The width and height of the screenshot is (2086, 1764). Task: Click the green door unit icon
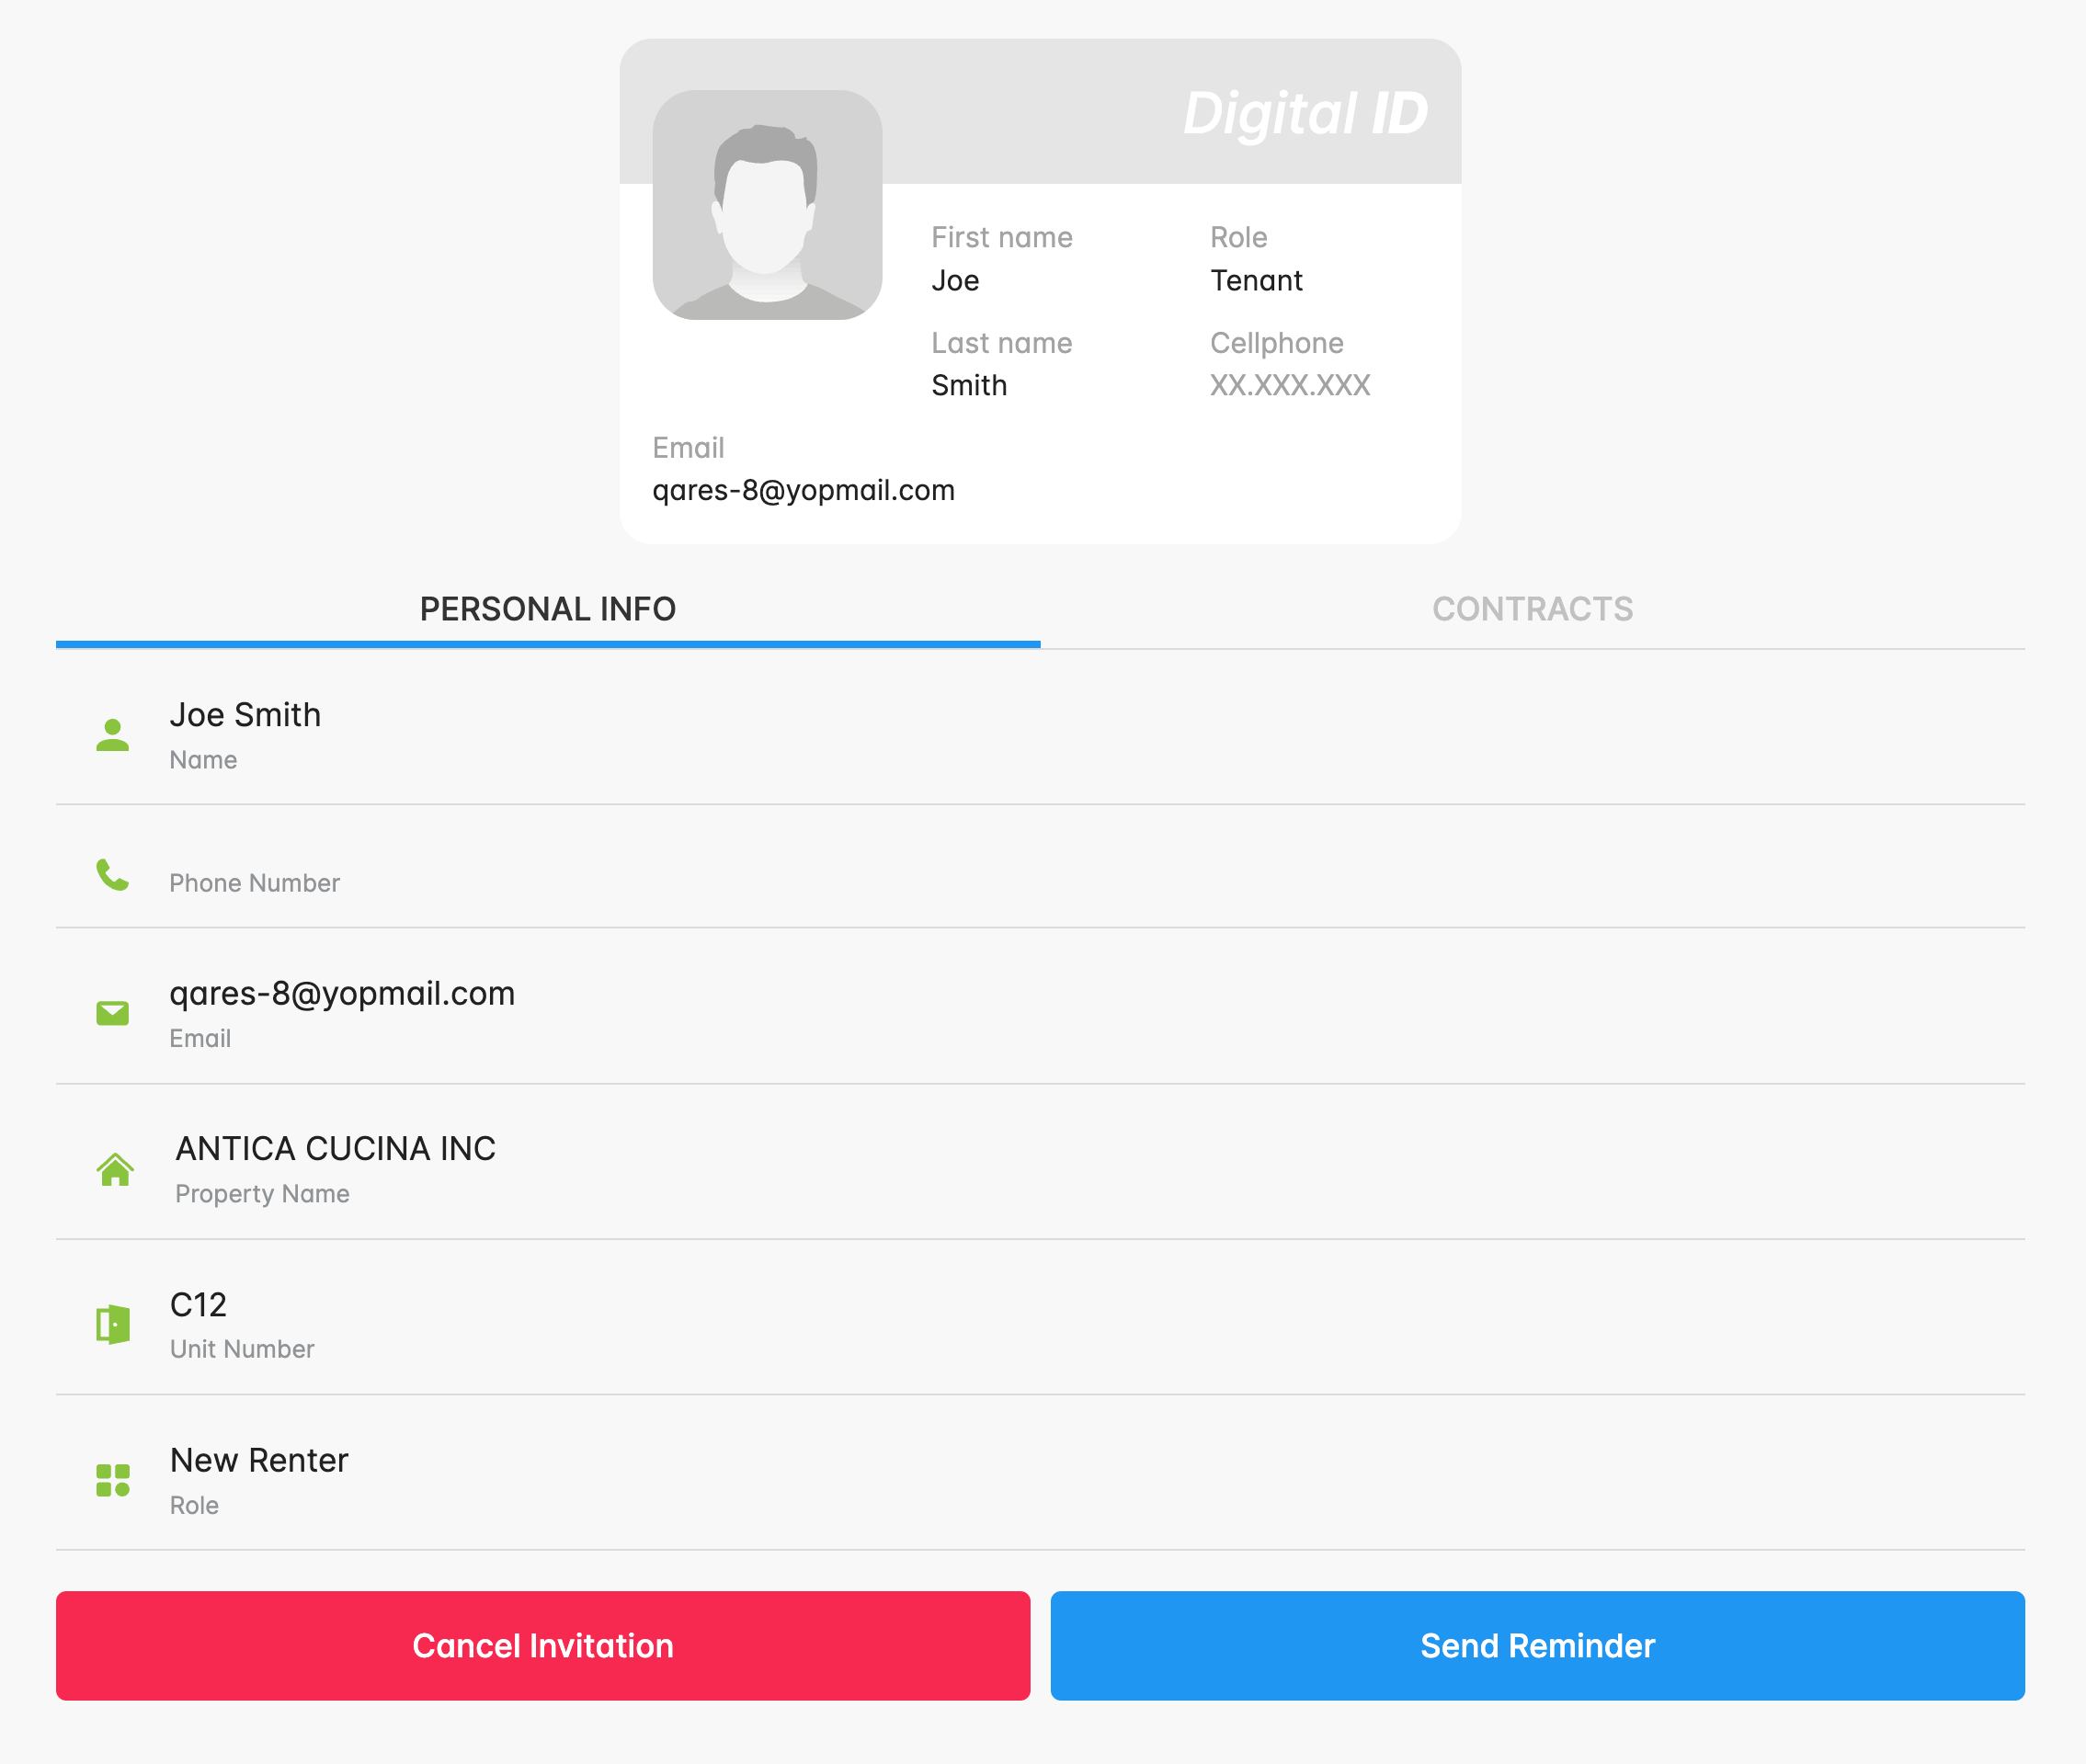(113, 1324)
